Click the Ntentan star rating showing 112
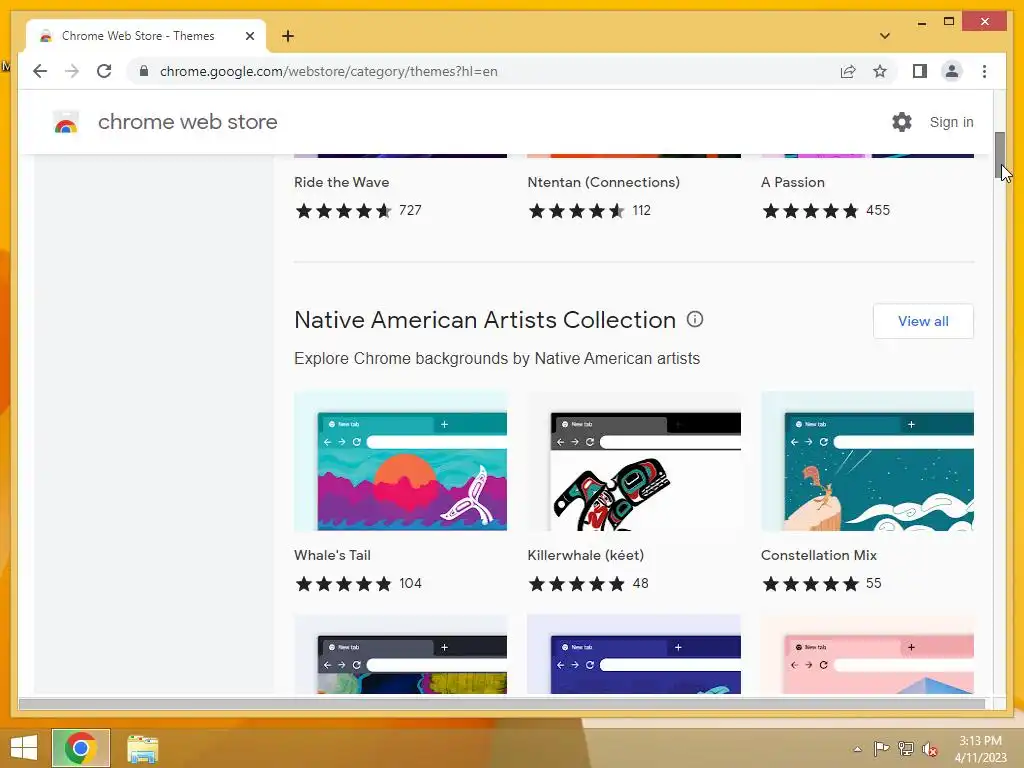 pyautogui.click(x=577, y=210)
